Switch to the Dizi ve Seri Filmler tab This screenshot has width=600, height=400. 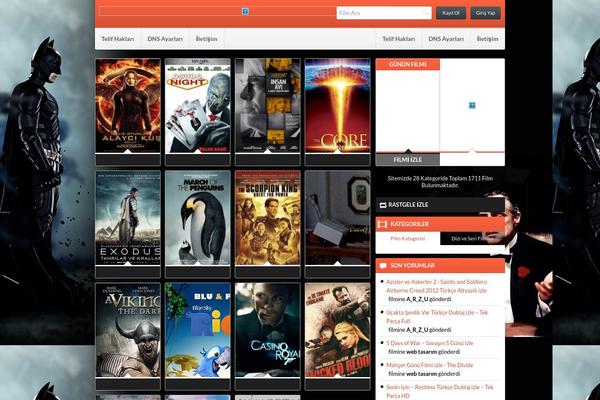pos(472,238)
